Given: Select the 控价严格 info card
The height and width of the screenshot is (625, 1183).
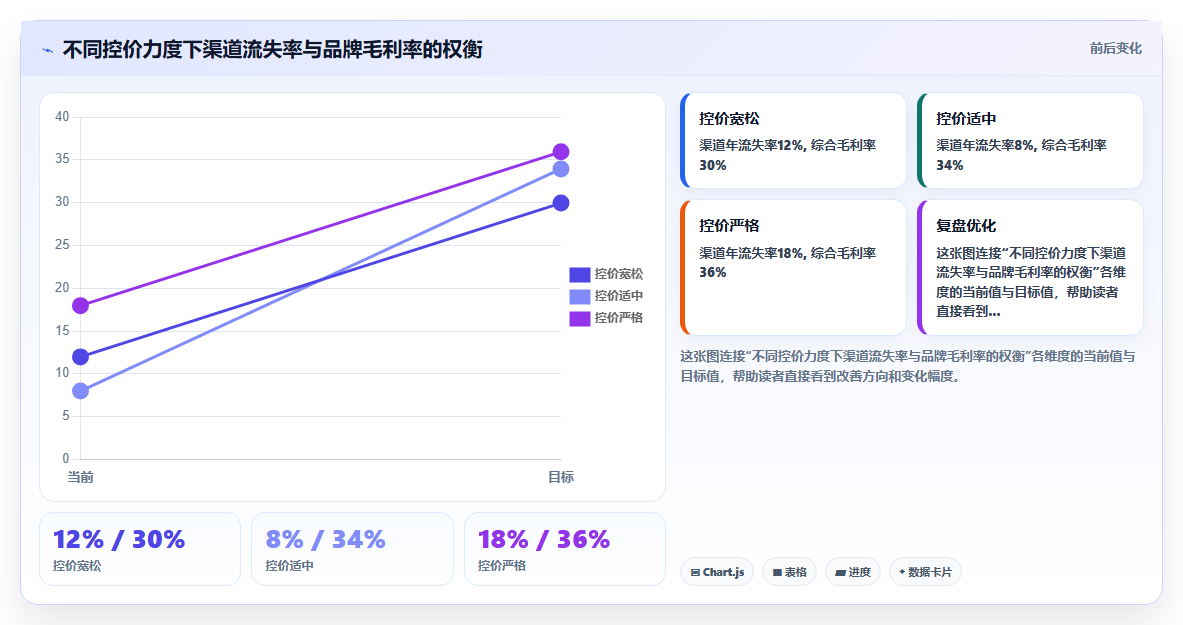Looking at the screenshot, I should (x=793, y=267).
